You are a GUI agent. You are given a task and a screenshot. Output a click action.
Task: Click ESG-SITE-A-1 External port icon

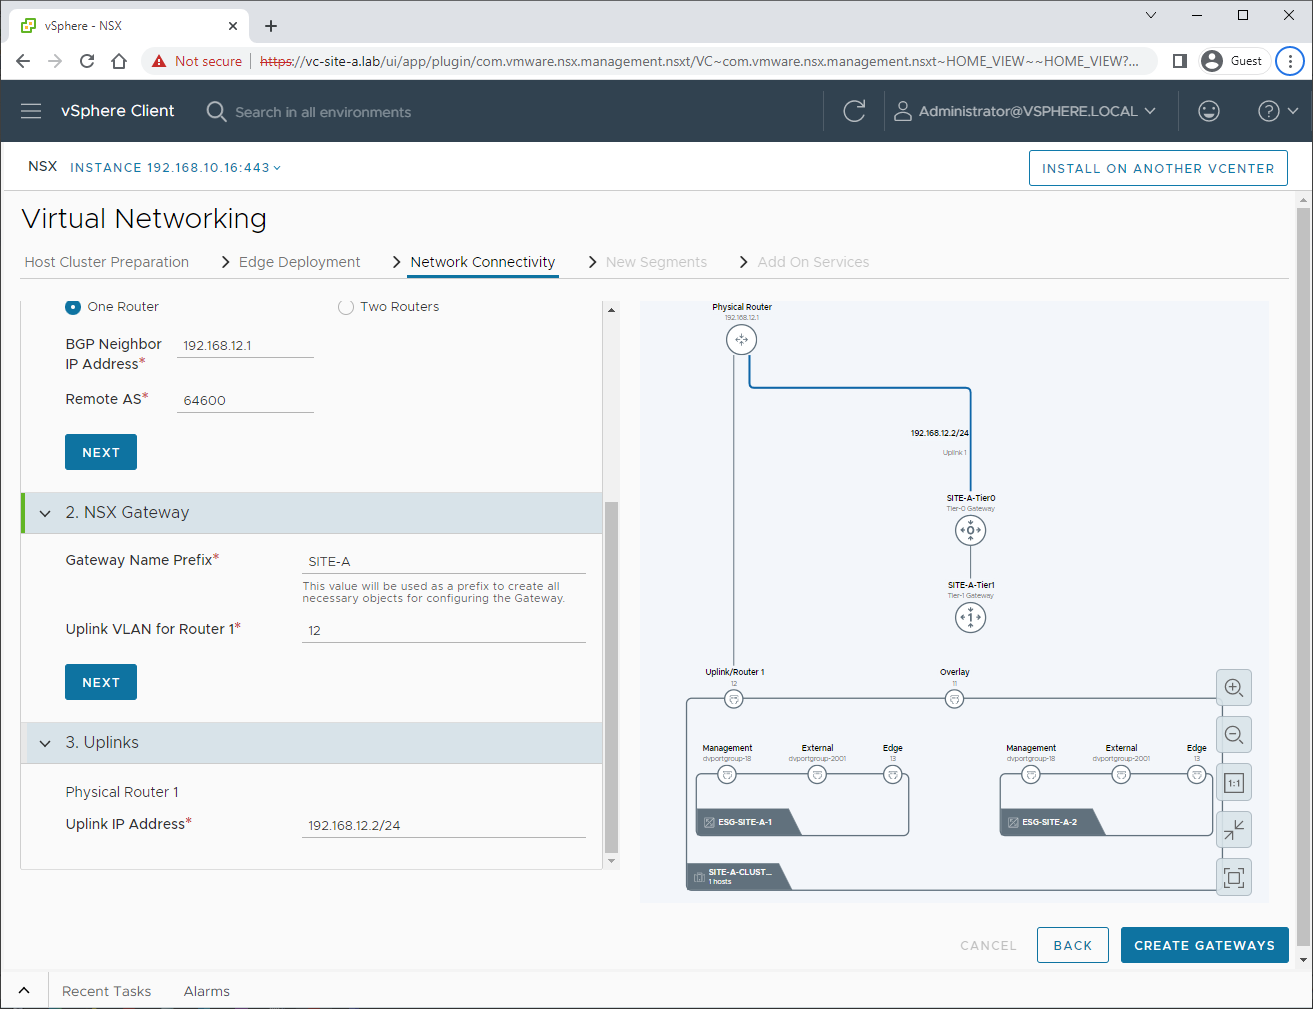pos(817,775)
